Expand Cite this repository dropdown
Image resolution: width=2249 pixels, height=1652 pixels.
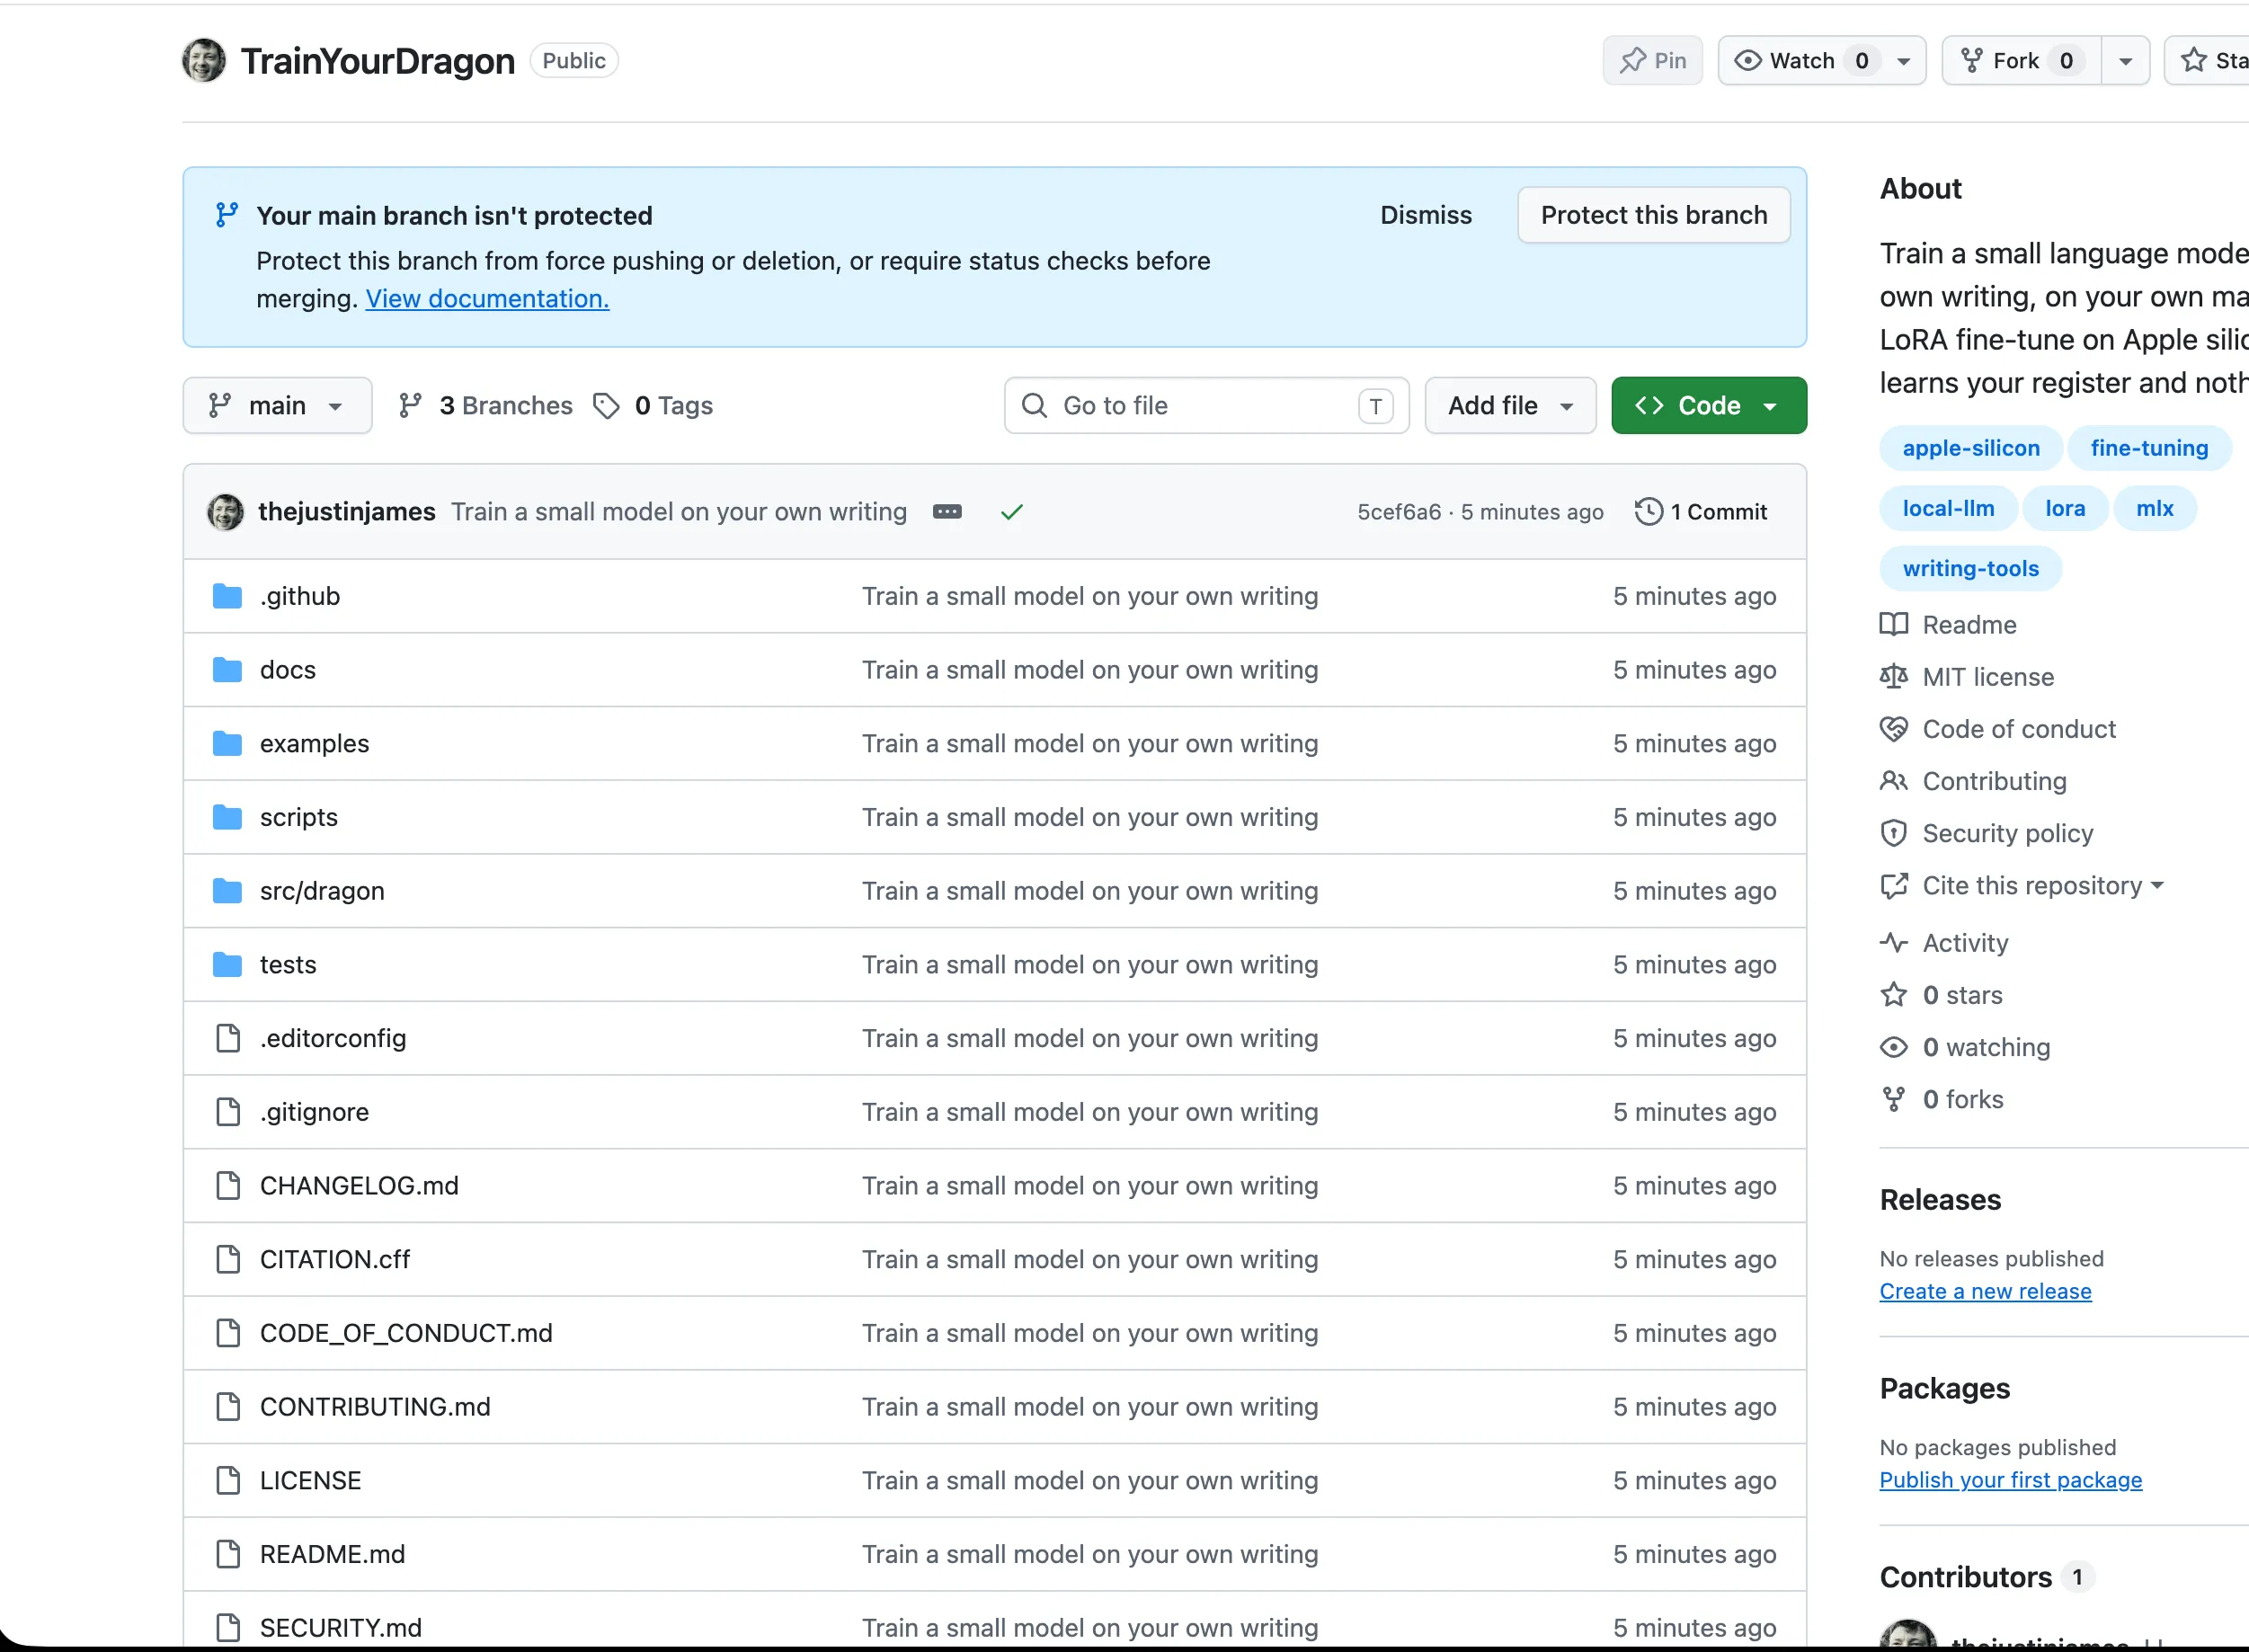coord(2043,886)
